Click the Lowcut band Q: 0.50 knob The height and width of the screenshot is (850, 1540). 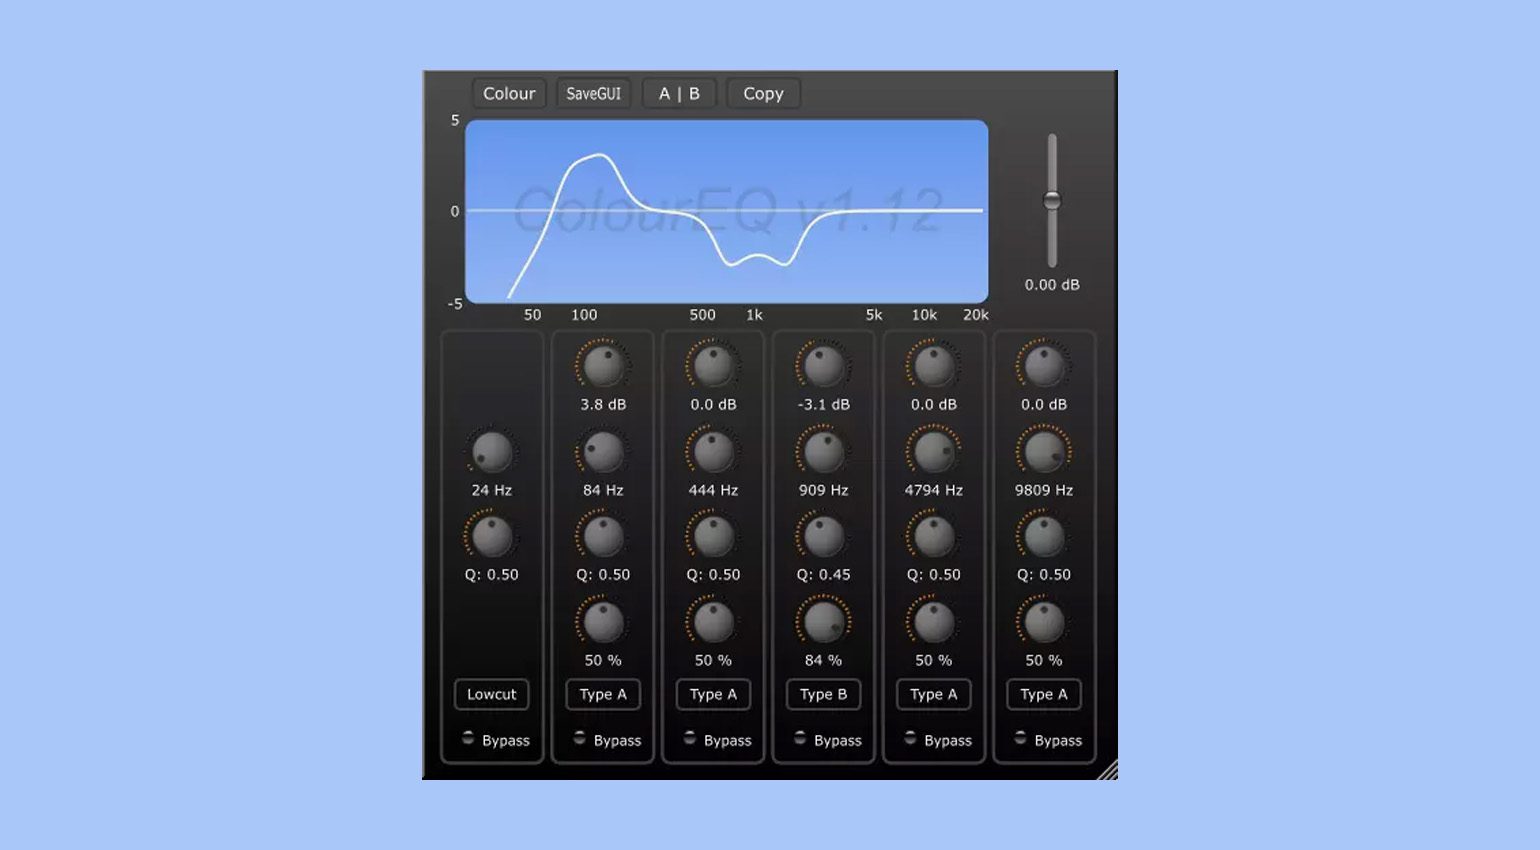pos(492,537)
